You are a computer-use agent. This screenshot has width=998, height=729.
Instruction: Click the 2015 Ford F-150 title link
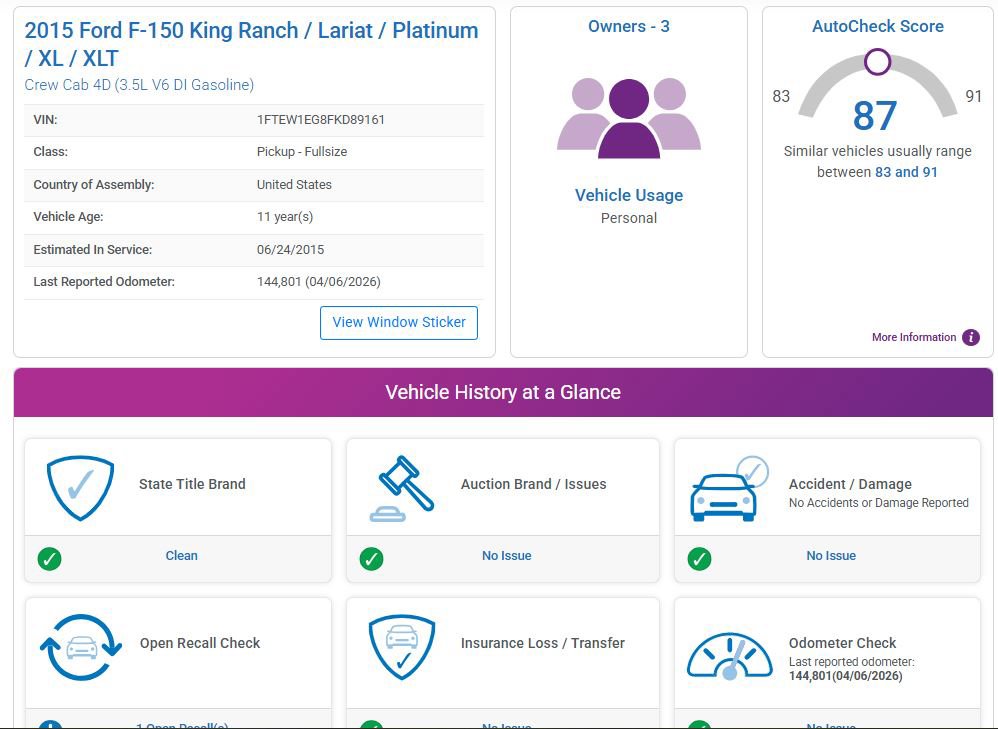coord(251,44)
